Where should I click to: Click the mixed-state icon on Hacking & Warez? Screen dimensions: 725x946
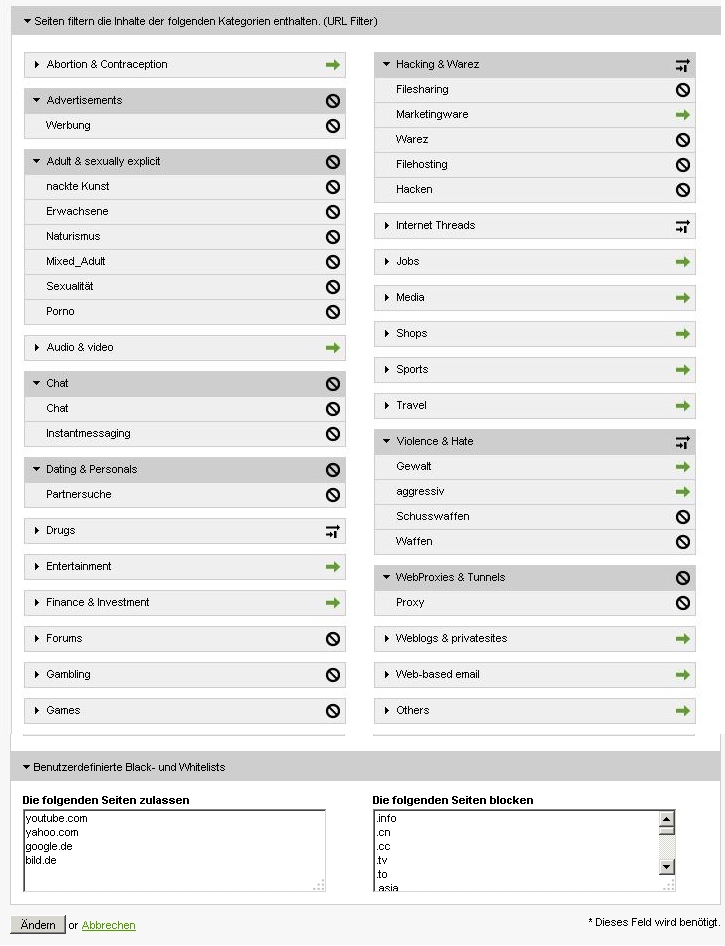(x=682, y=65)
